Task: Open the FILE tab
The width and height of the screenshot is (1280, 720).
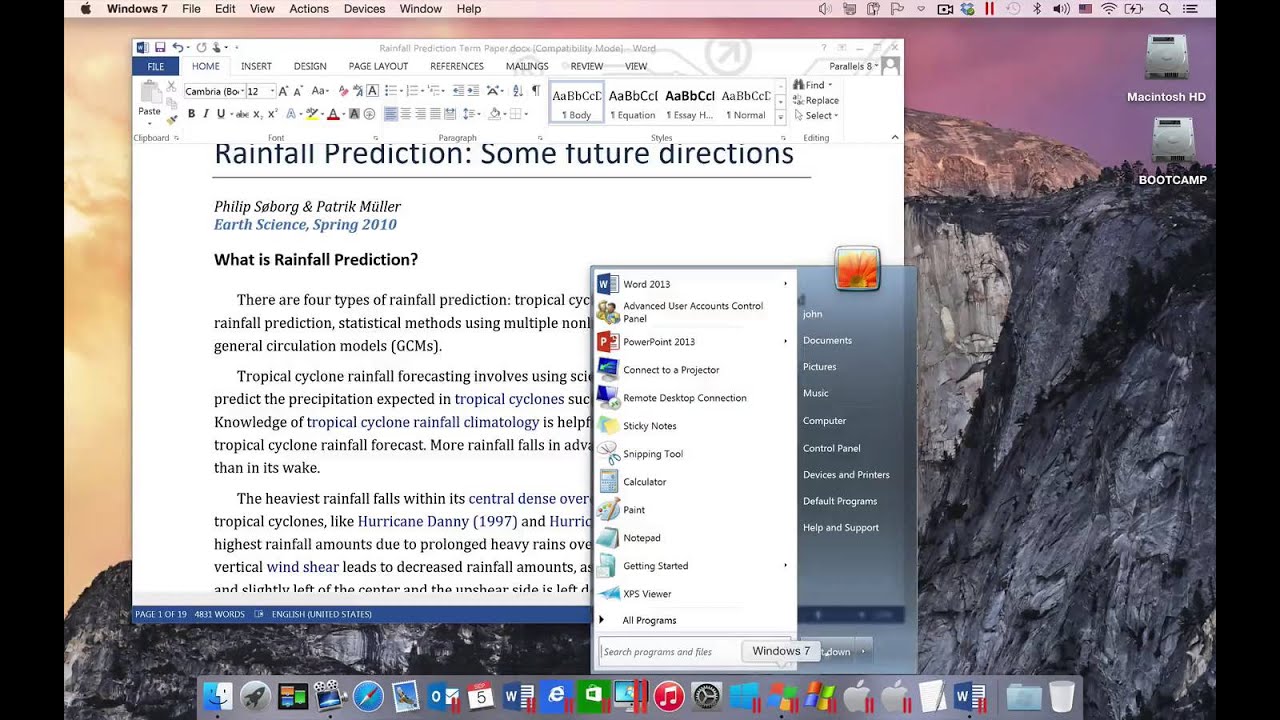Action: pyautogui.click(x=156, y=66)
